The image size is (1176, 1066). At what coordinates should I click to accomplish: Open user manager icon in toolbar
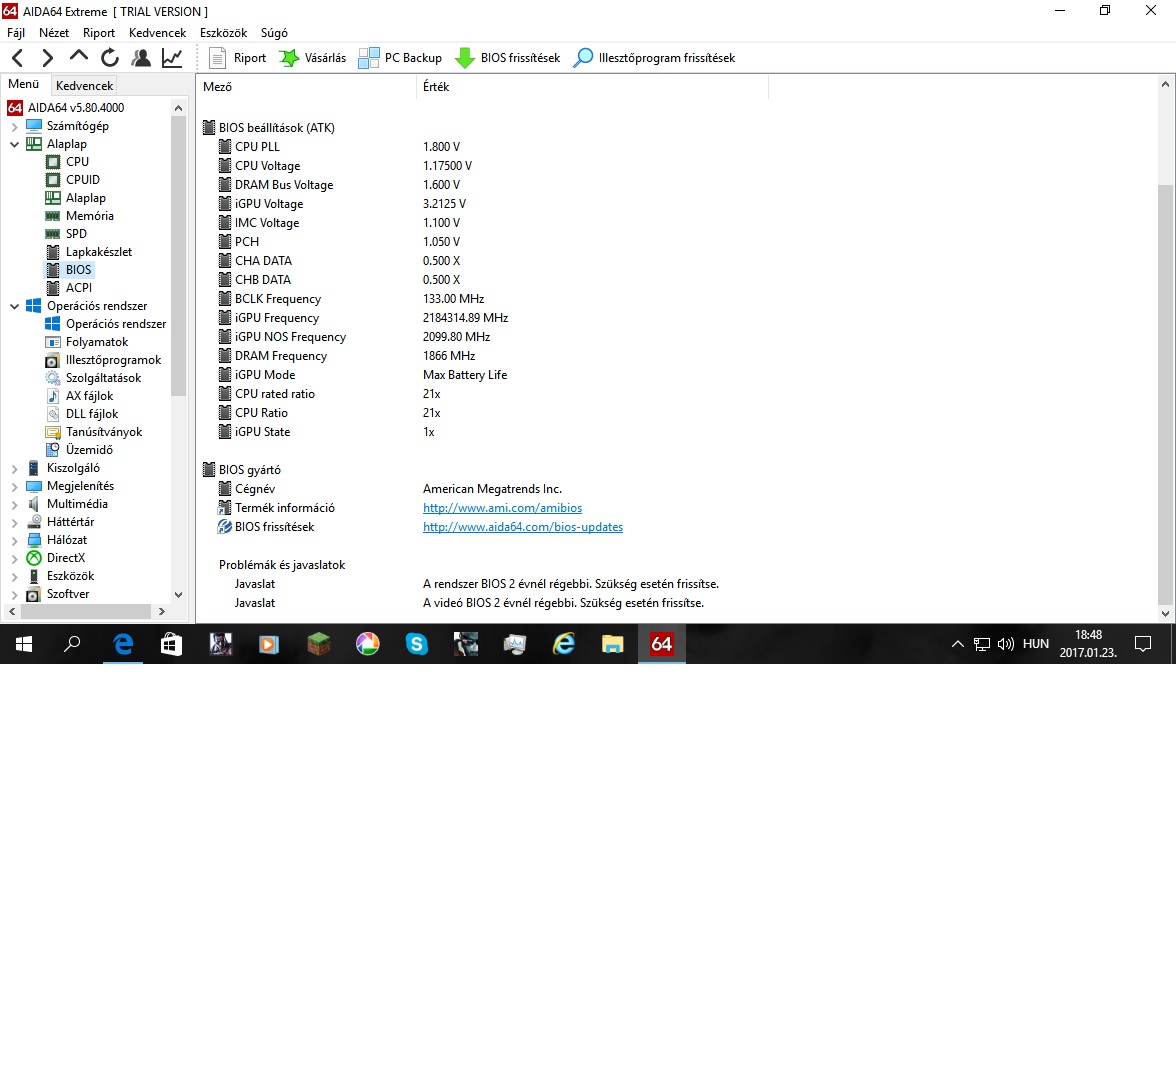141,58
